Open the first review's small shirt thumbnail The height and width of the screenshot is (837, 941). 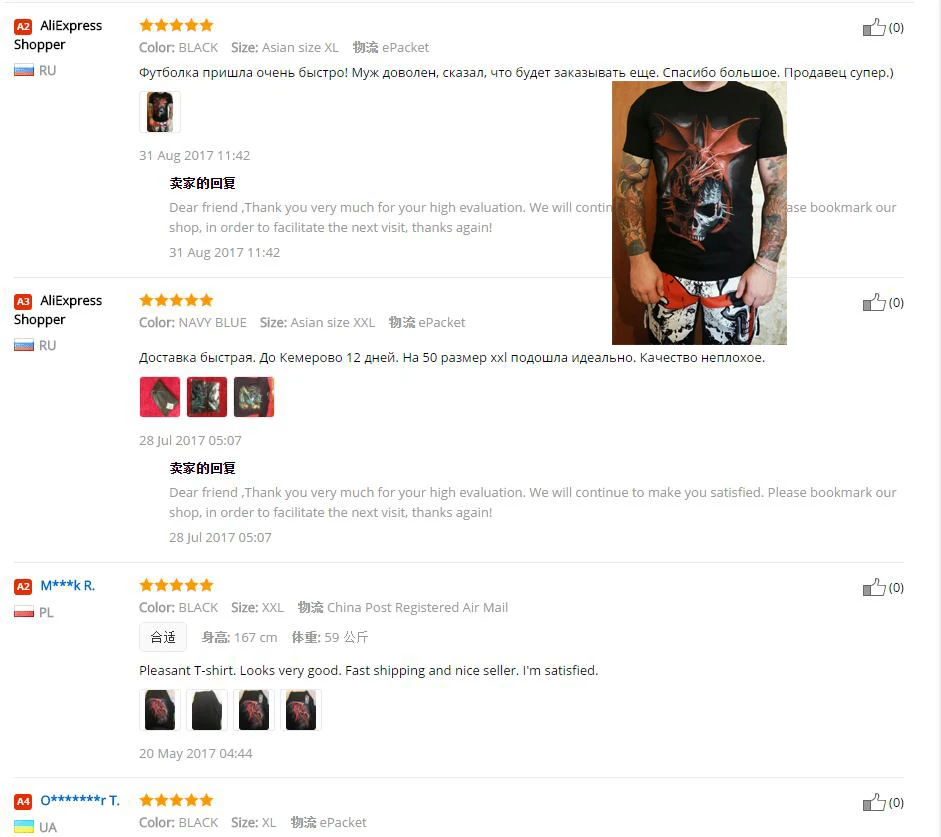coord(160,112)
